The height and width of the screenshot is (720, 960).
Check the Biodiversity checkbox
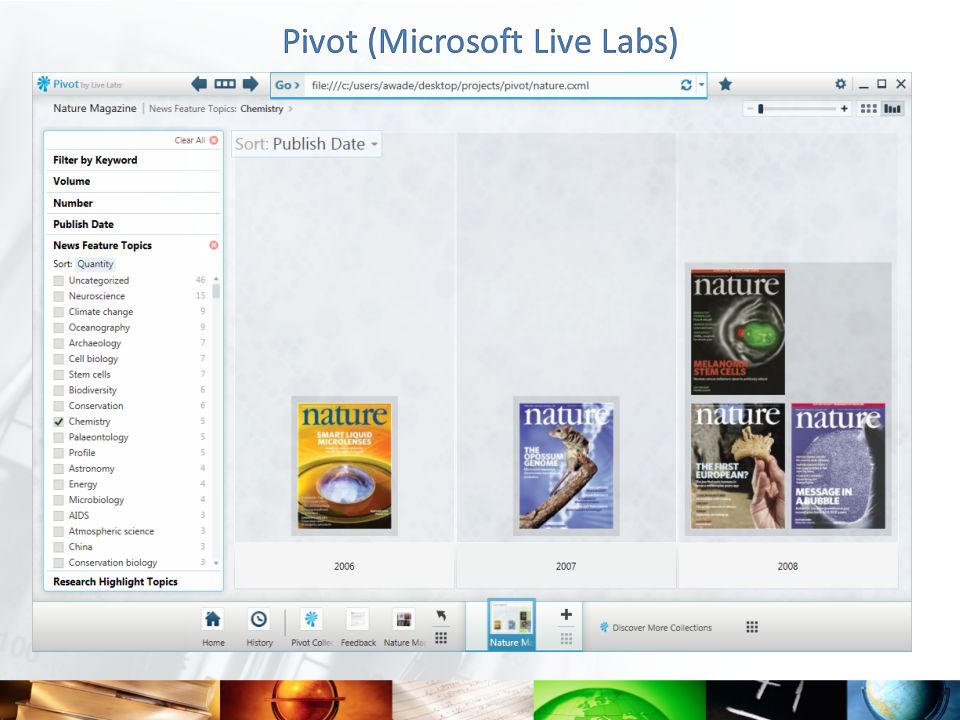point(59,391)
